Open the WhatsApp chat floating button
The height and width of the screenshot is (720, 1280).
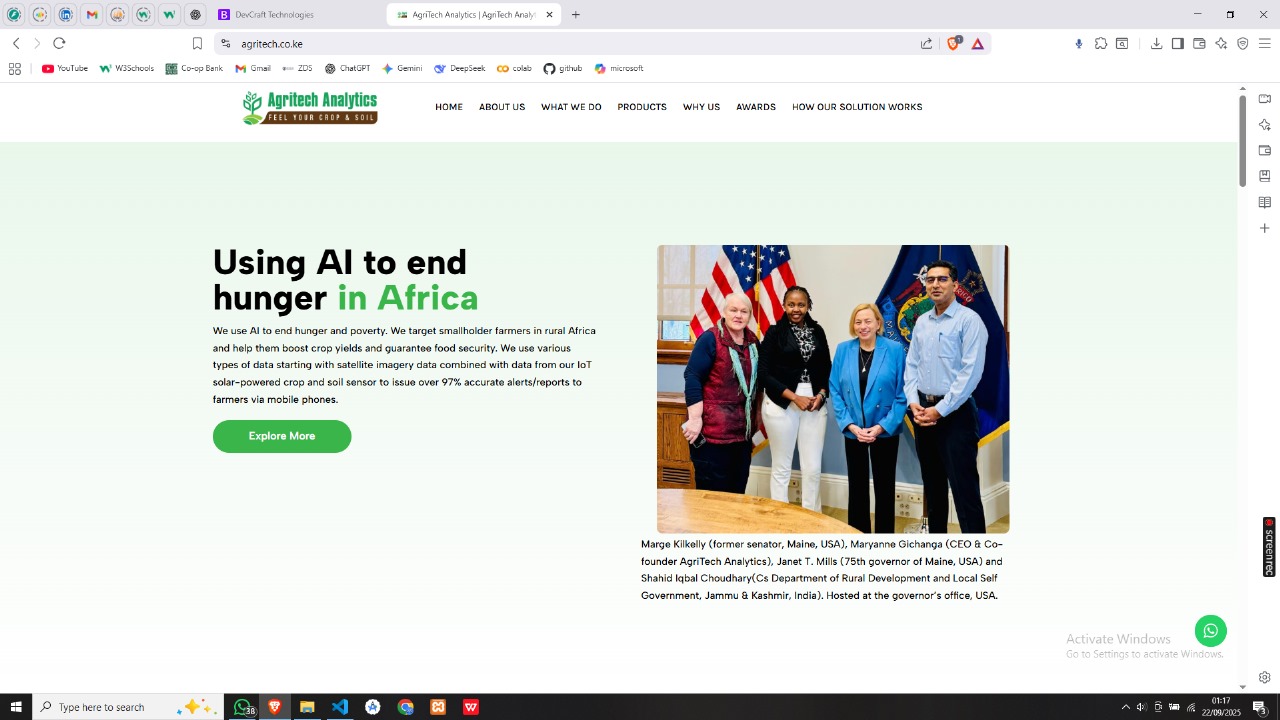(1210, 631)
